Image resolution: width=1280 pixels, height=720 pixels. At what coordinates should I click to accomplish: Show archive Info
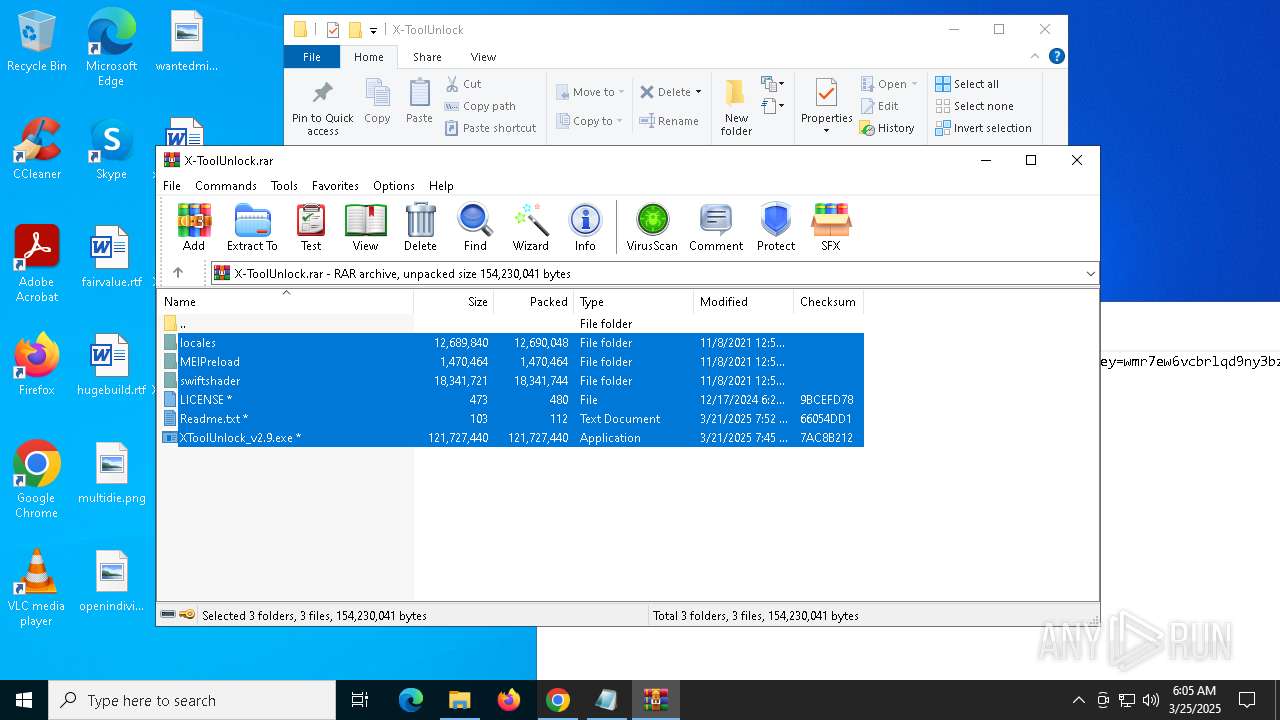[x=585, y=227]
